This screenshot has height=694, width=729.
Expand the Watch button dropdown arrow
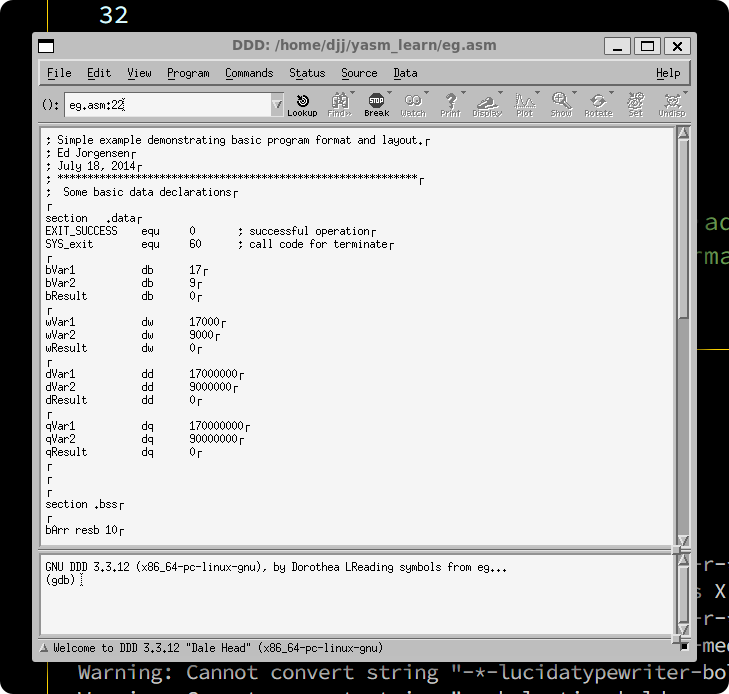coord(426,93)
